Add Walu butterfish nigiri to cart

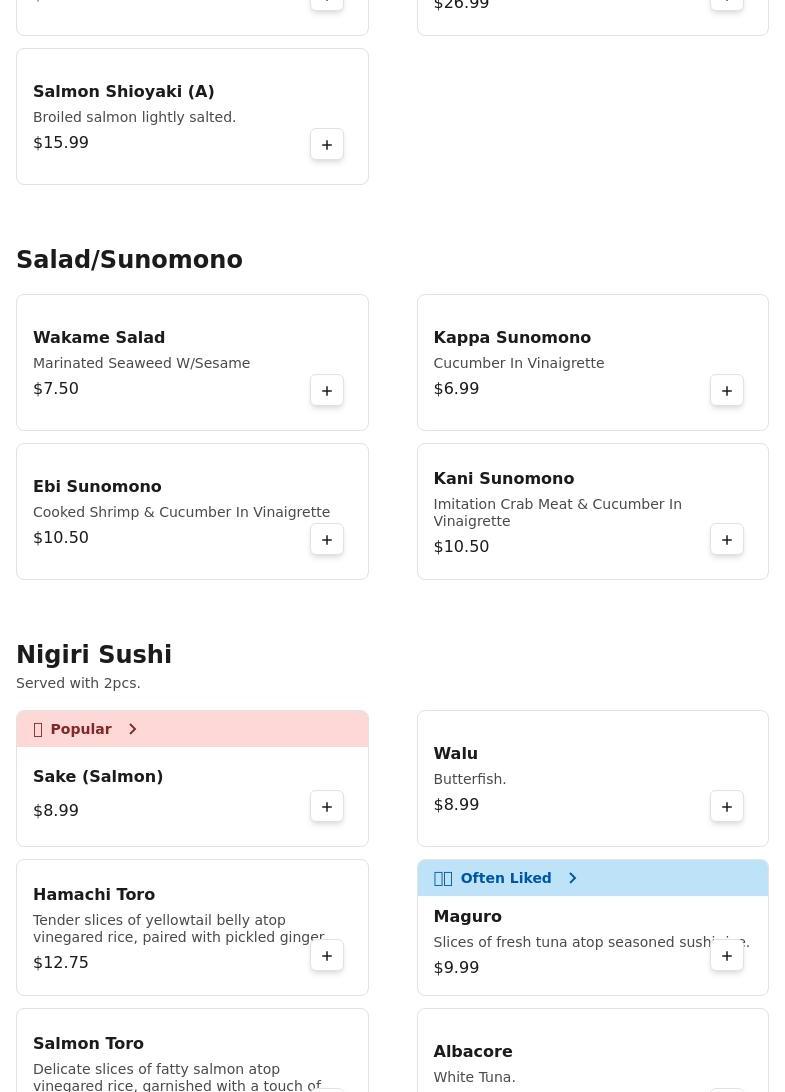point(727,807)
